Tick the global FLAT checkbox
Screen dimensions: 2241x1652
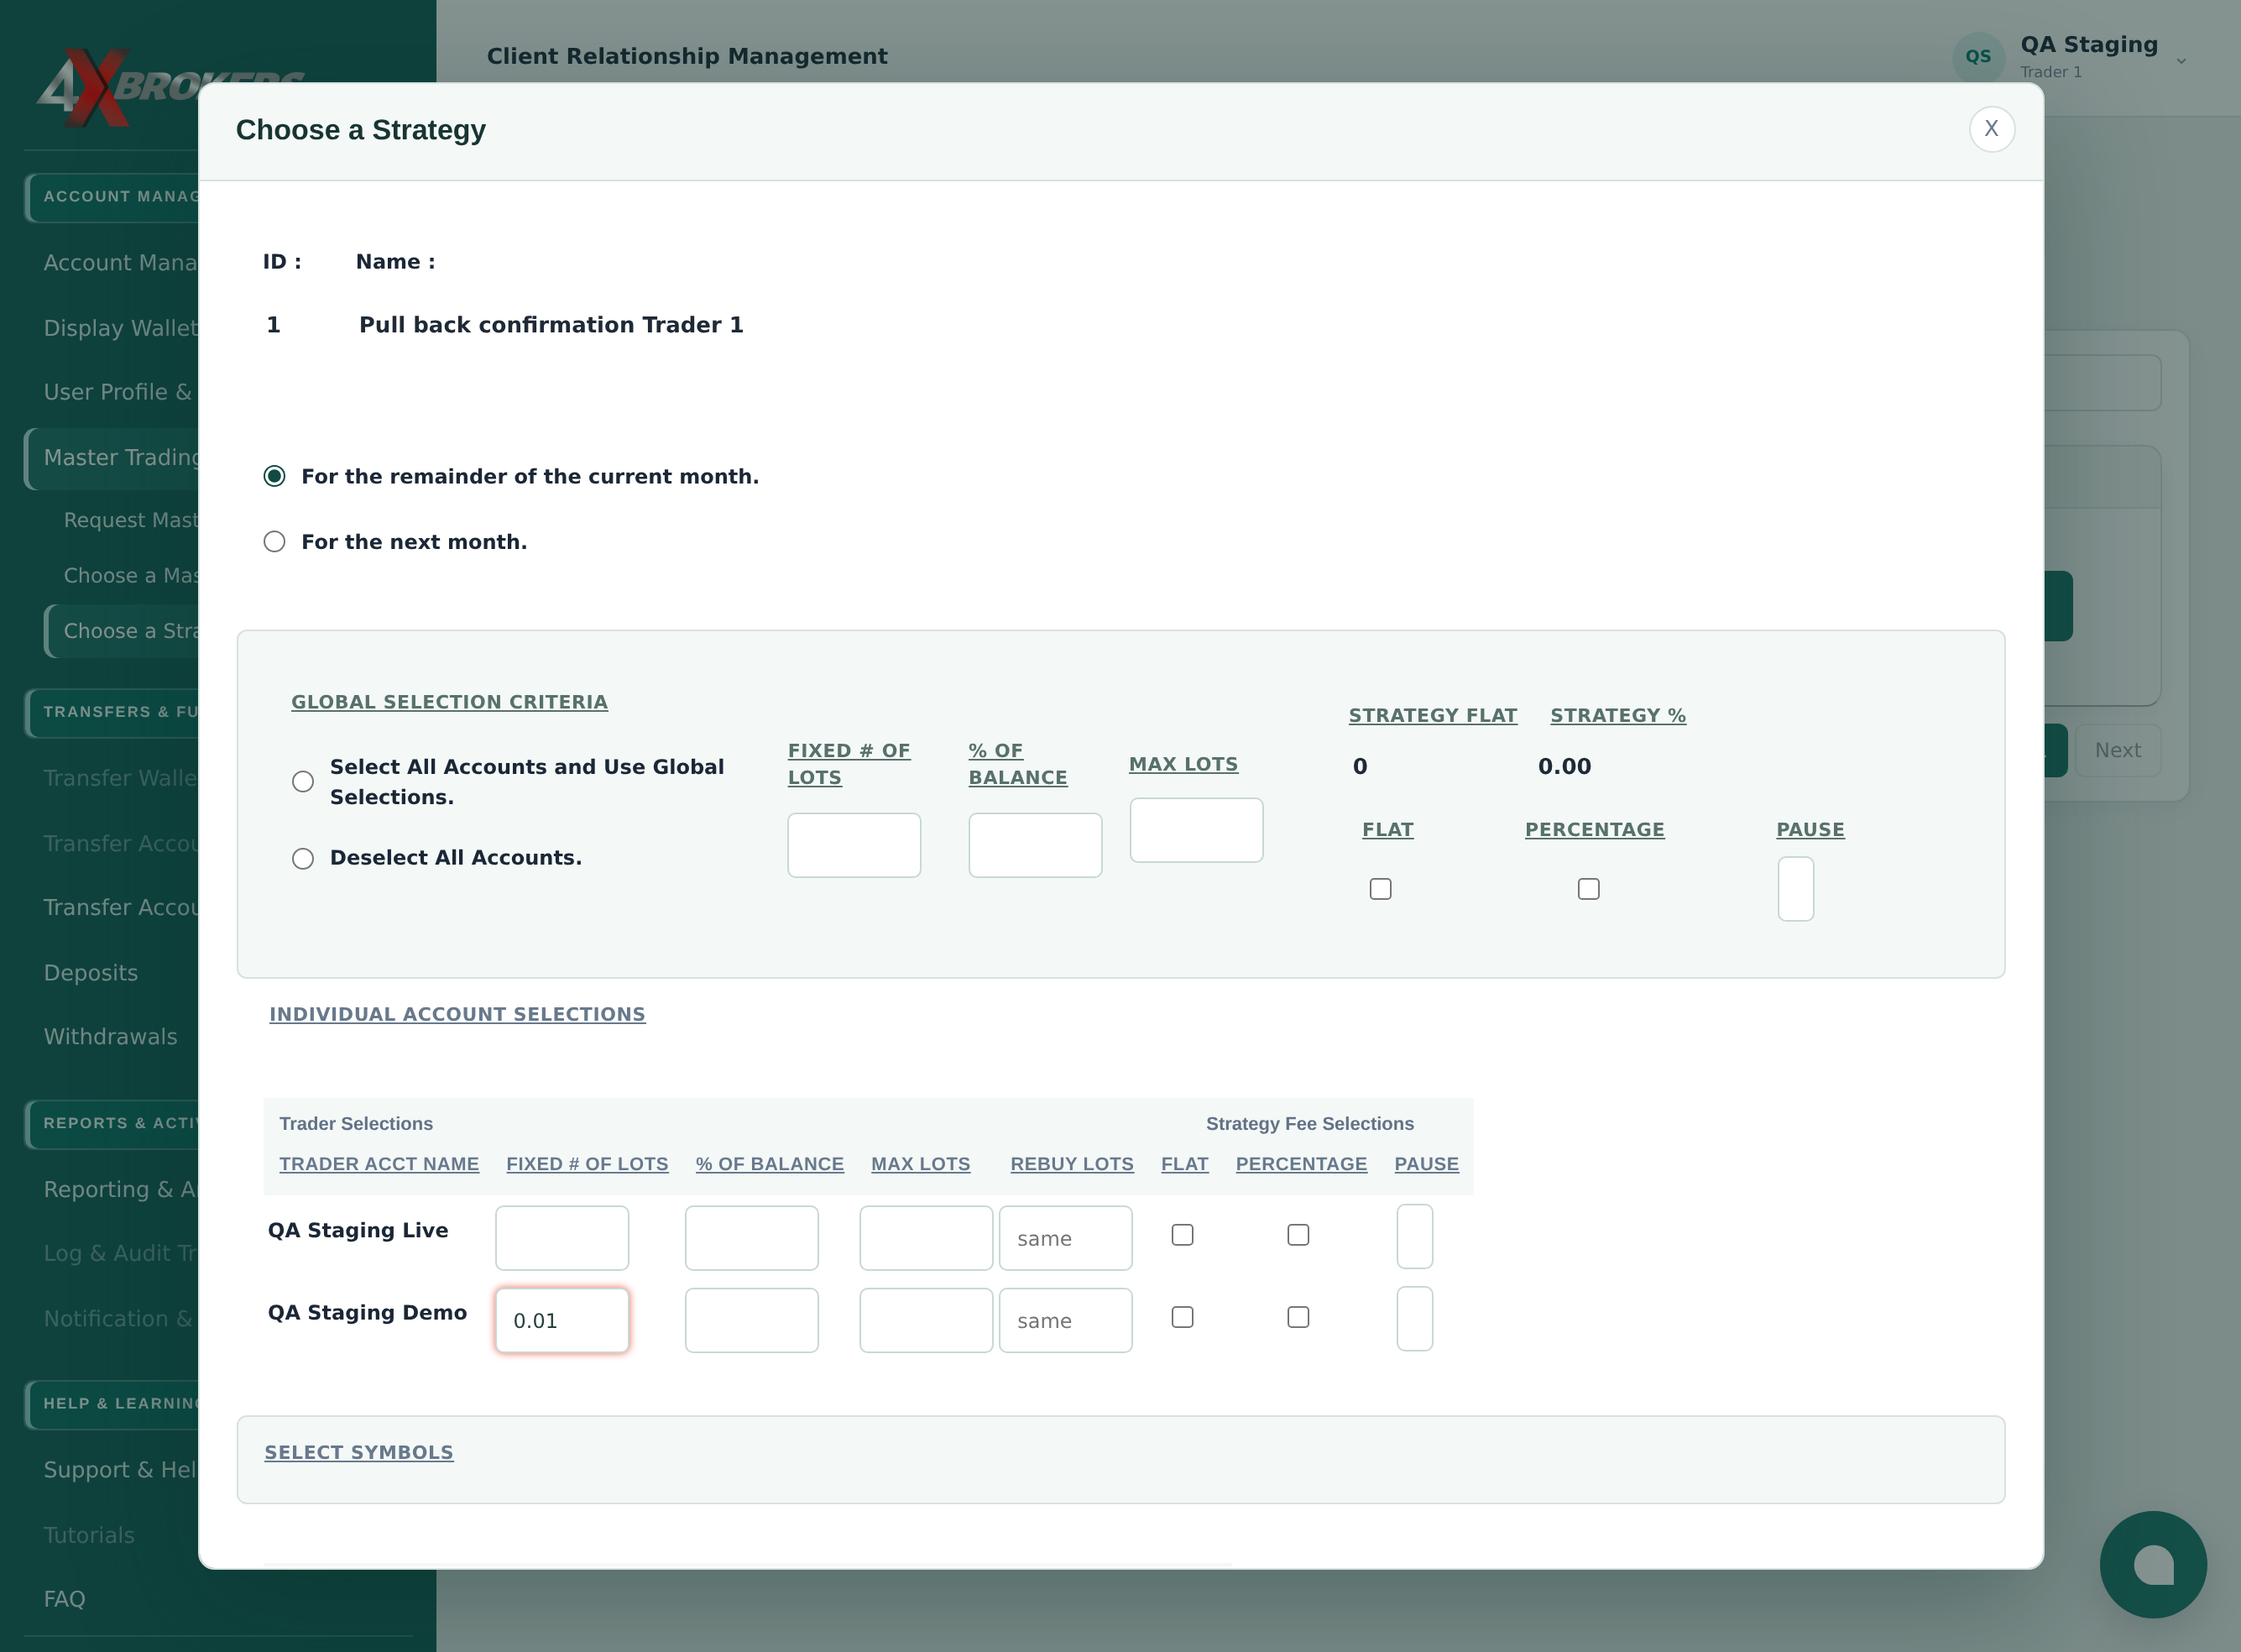(x=1380, y=889)
